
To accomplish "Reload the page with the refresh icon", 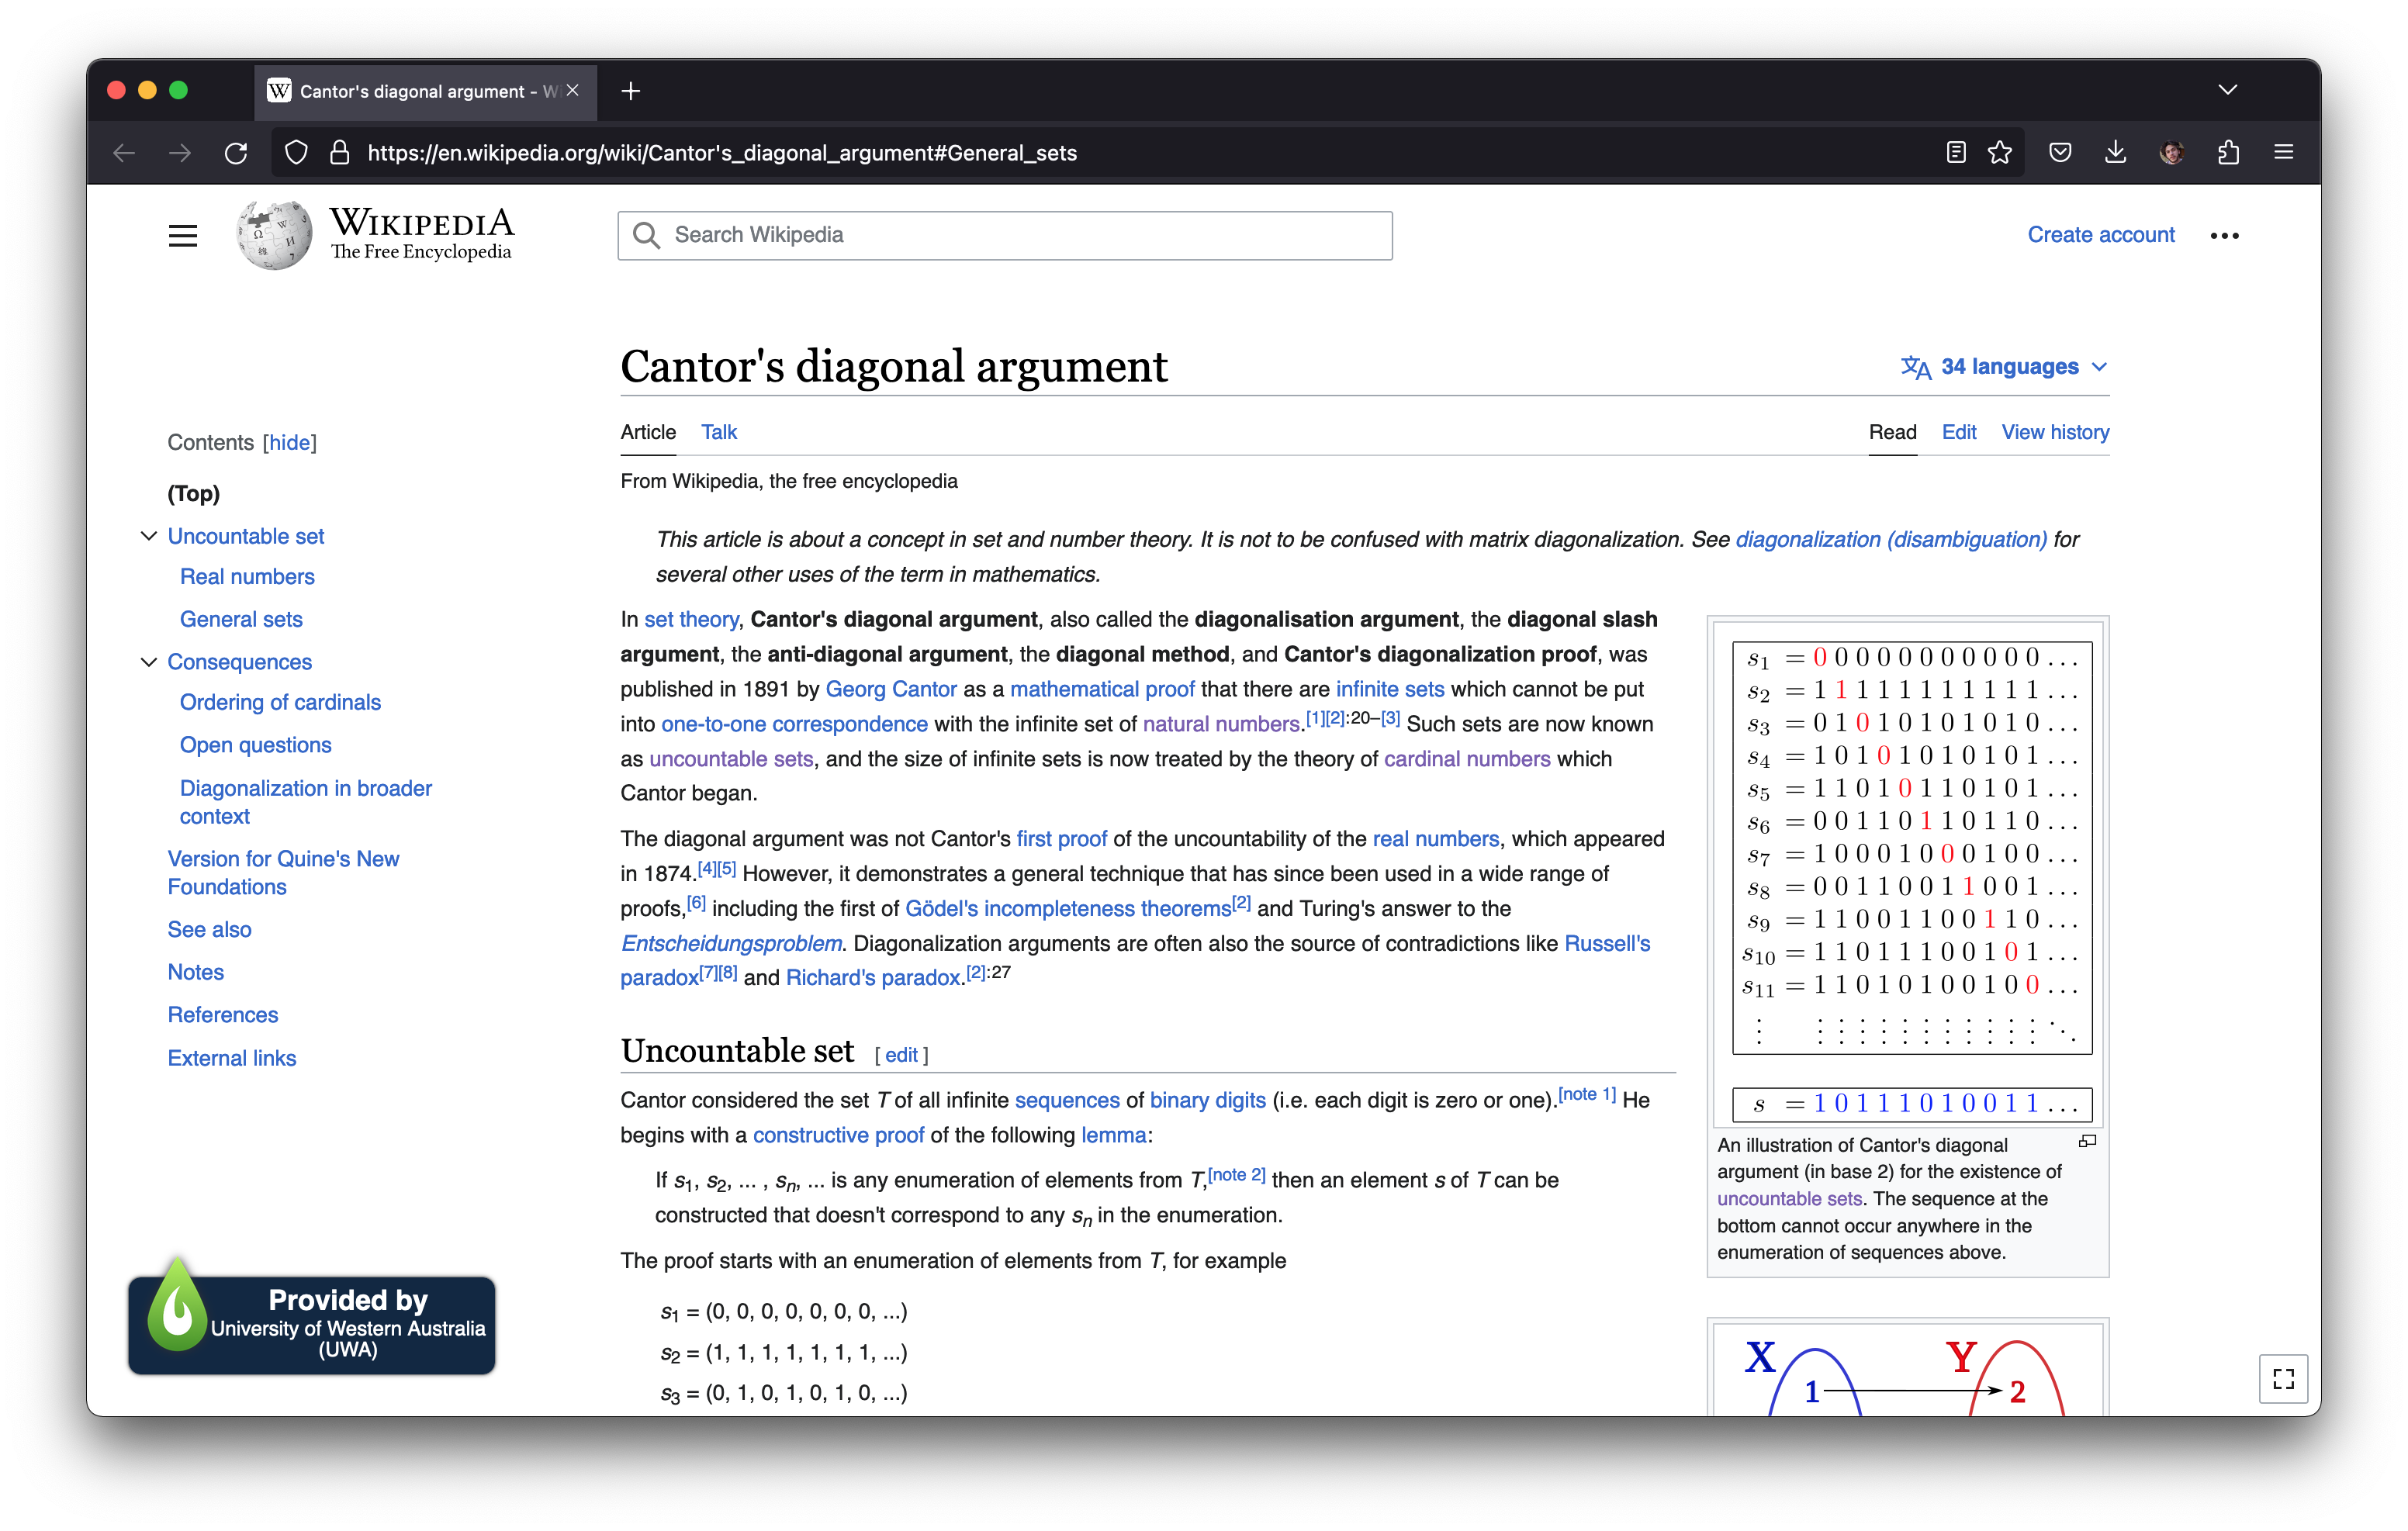I will [x=236, y=152].
